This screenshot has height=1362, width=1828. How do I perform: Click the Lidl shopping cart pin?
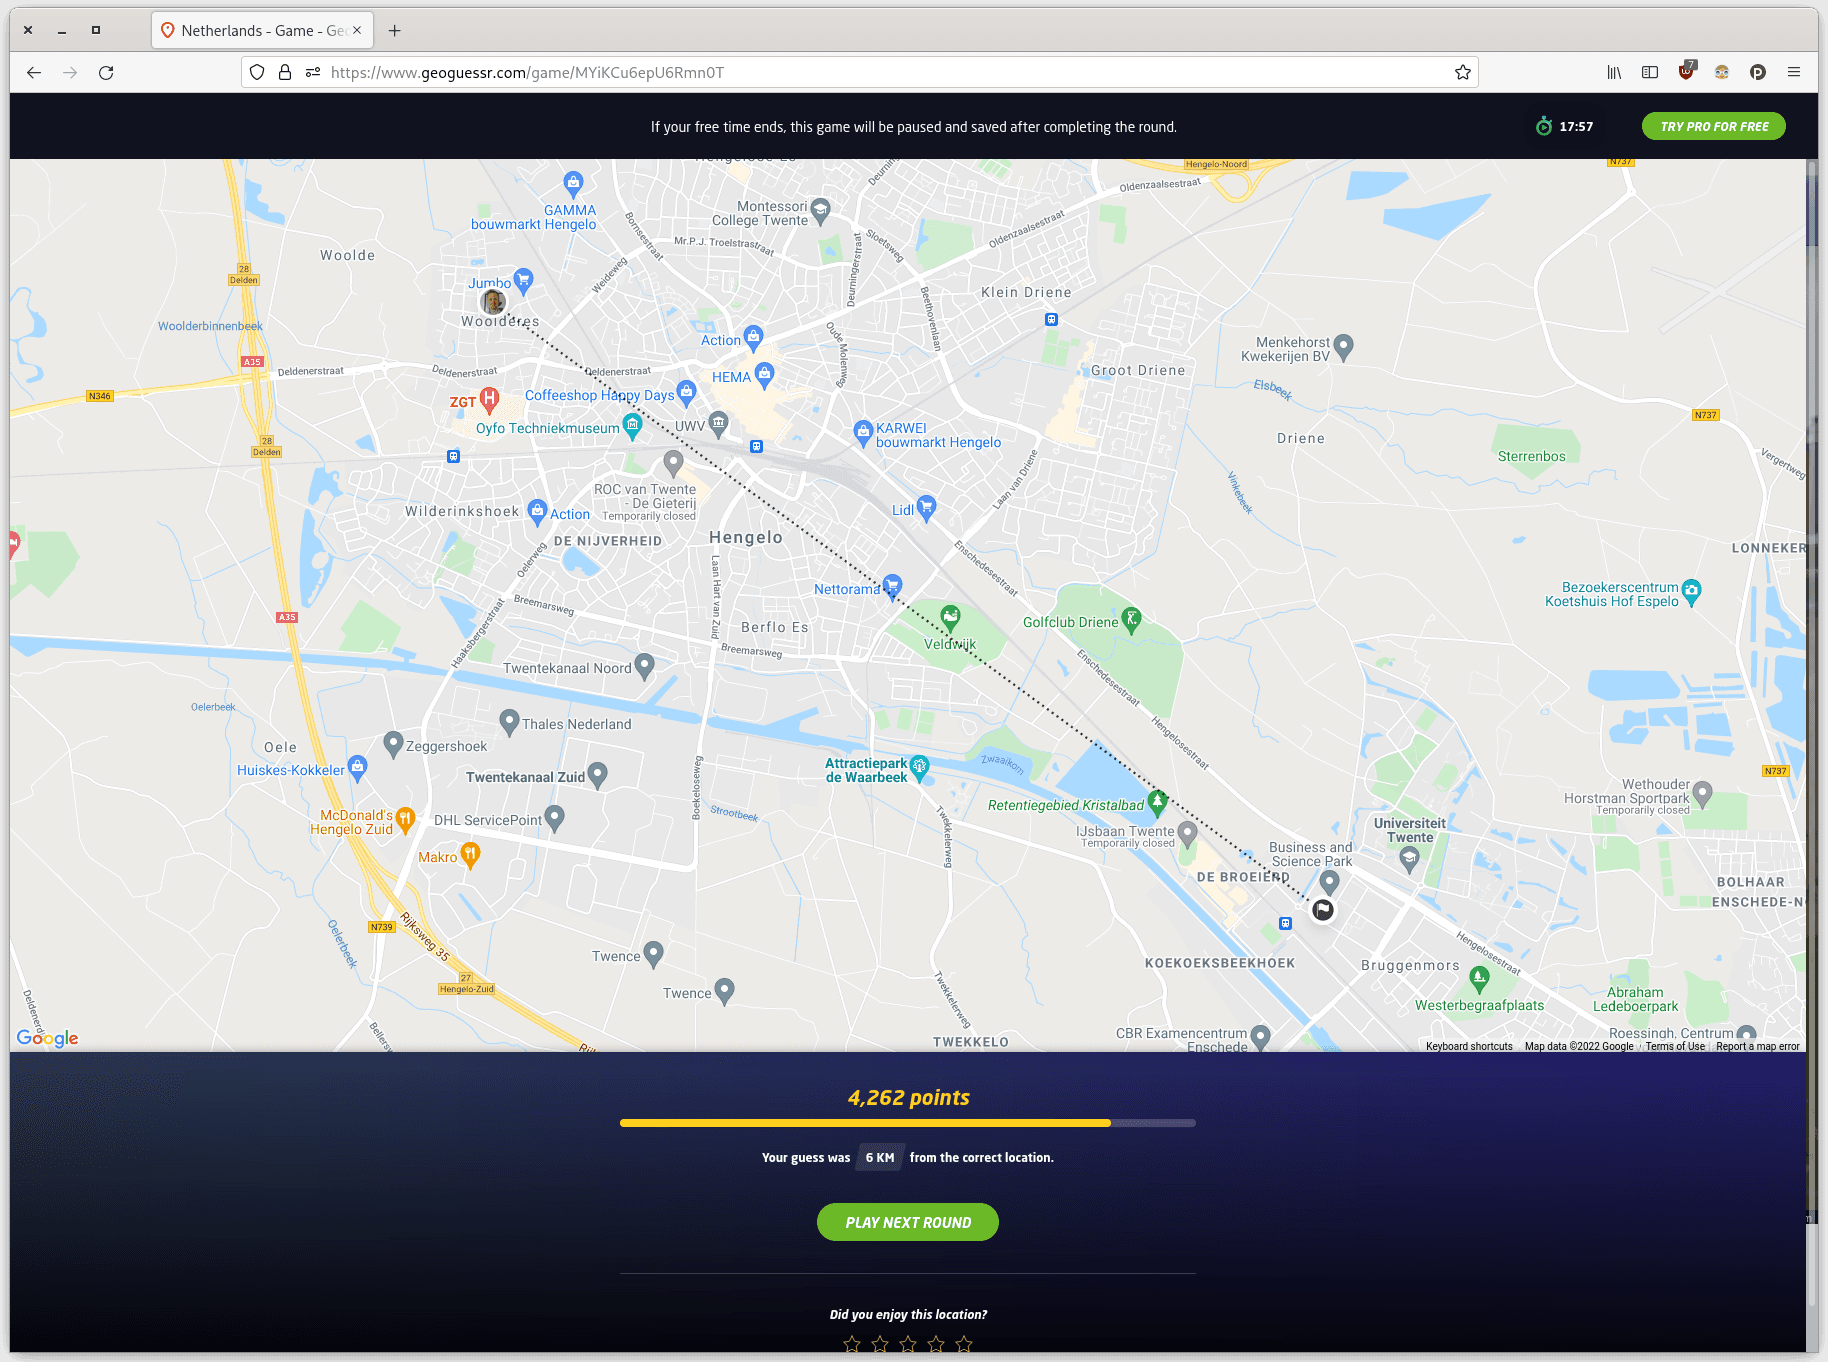tap(926, 507)
